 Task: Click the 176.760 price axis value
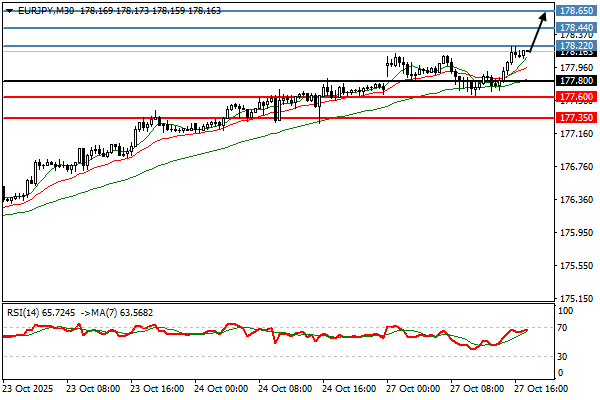(x=575, y=167)
